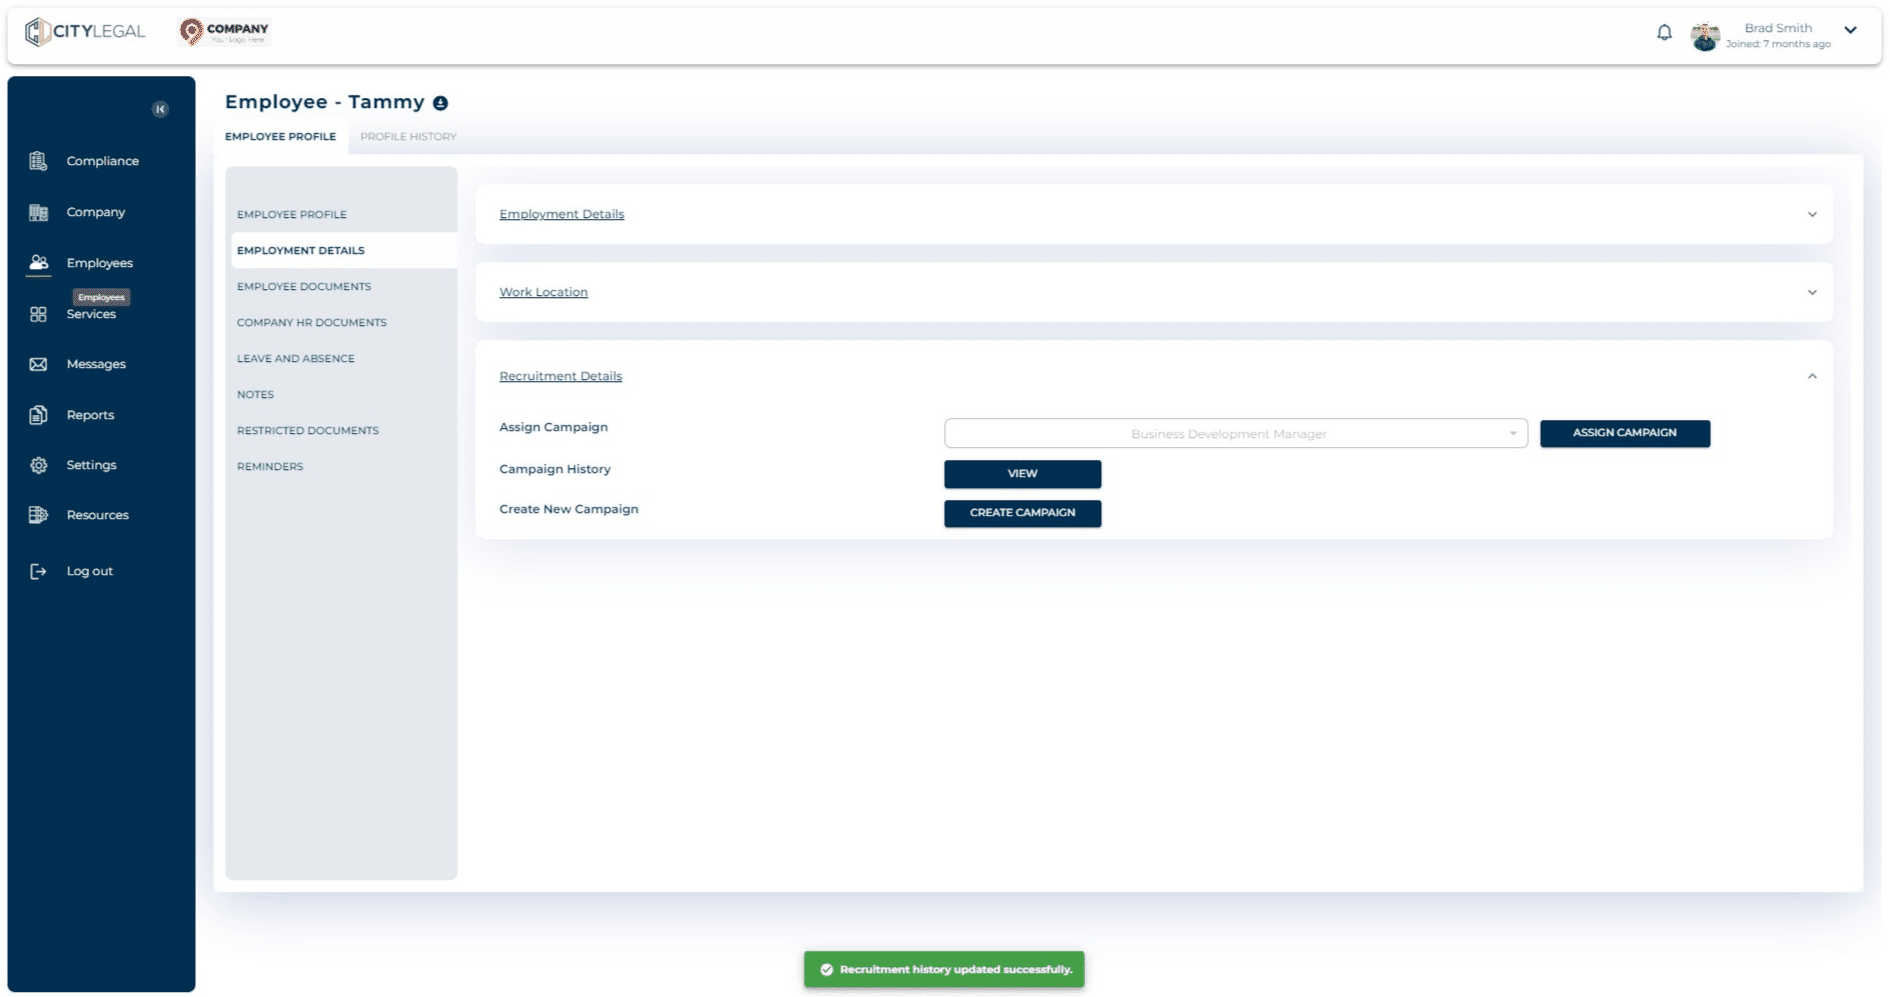
Task: Open the Assign Campaign dropdown
Action: [x=1235, y=434]
